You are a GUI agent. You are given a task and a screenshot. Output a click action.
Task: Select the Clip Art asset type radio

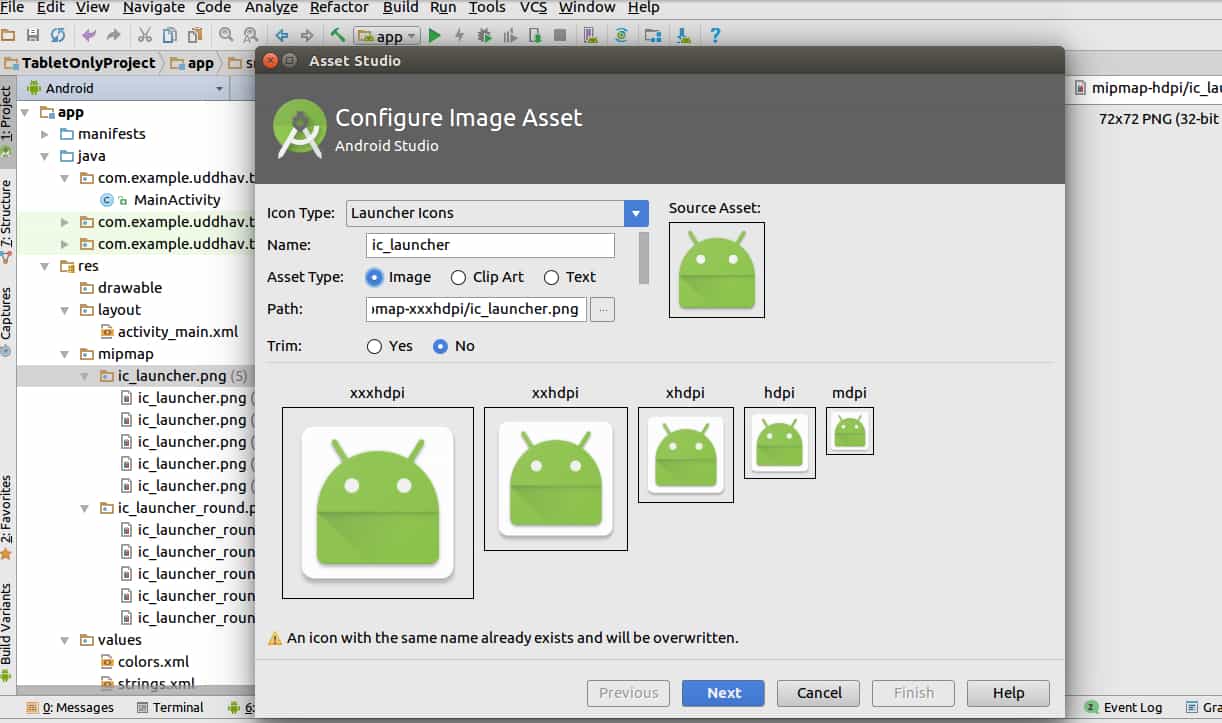(x=458, y=277)
